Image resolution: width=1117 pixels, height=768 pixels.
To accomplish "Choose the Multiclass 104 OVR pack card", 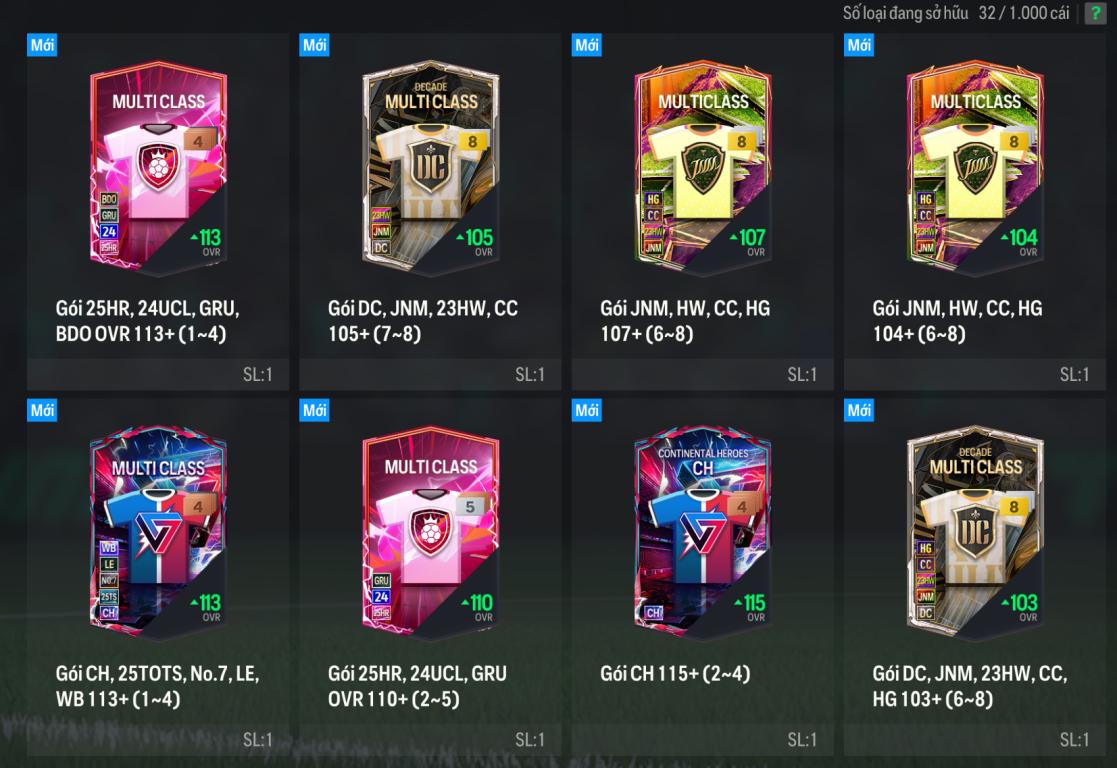I will click(x=975, y=168).
